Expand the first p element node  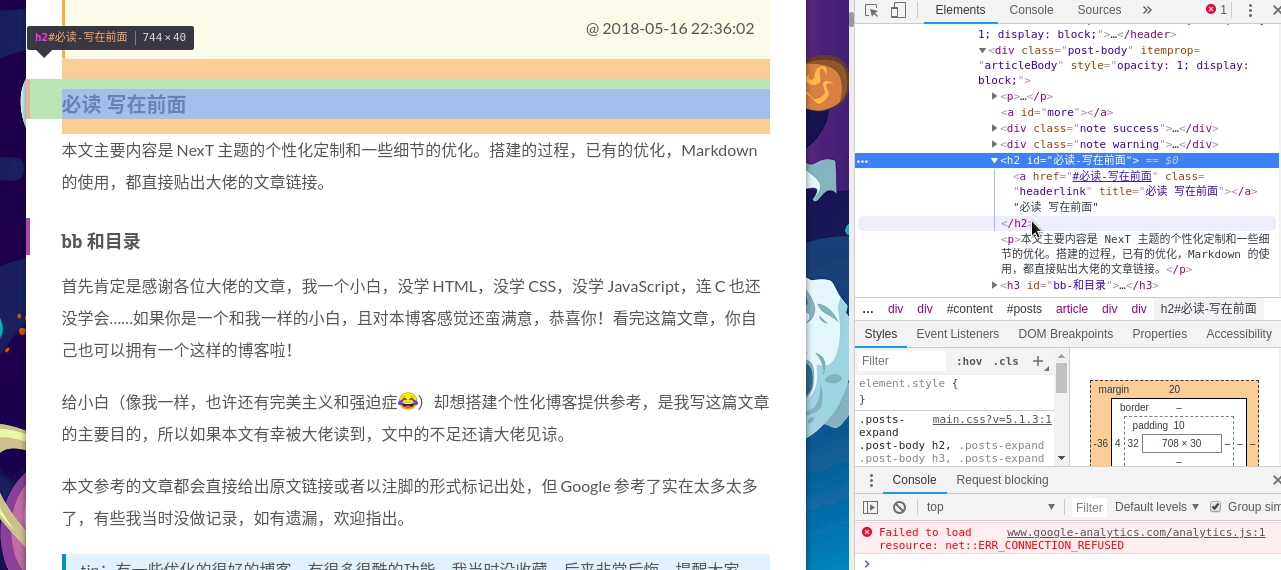[x=995, y=97]
